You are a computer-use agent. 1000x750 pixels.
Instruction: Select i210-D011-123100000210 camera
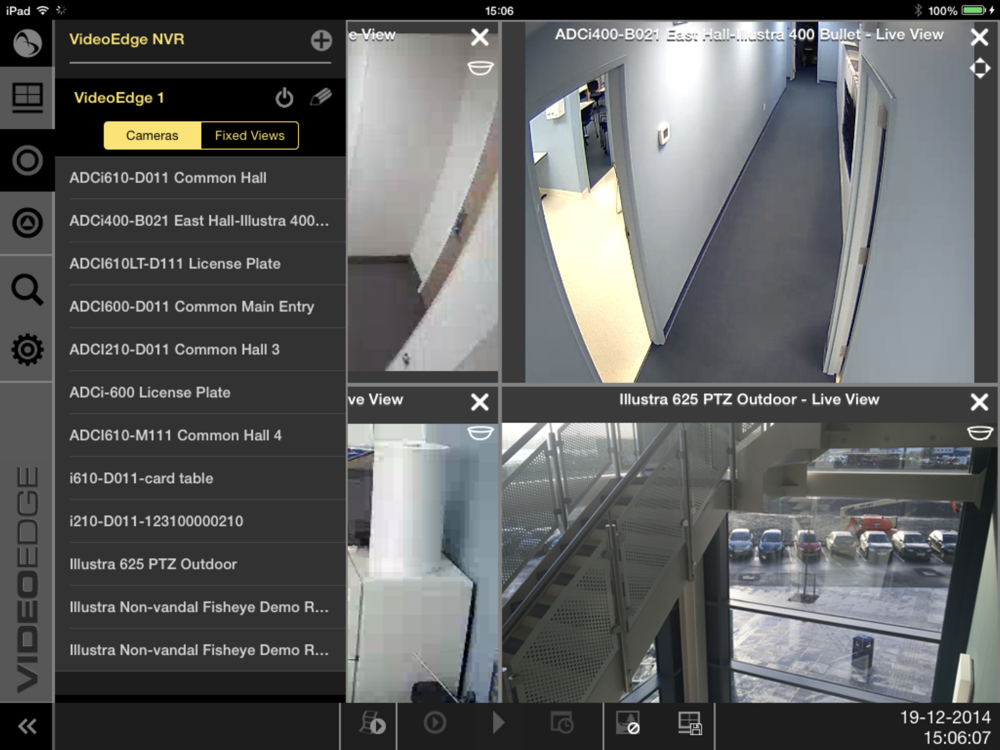(200, 521)
